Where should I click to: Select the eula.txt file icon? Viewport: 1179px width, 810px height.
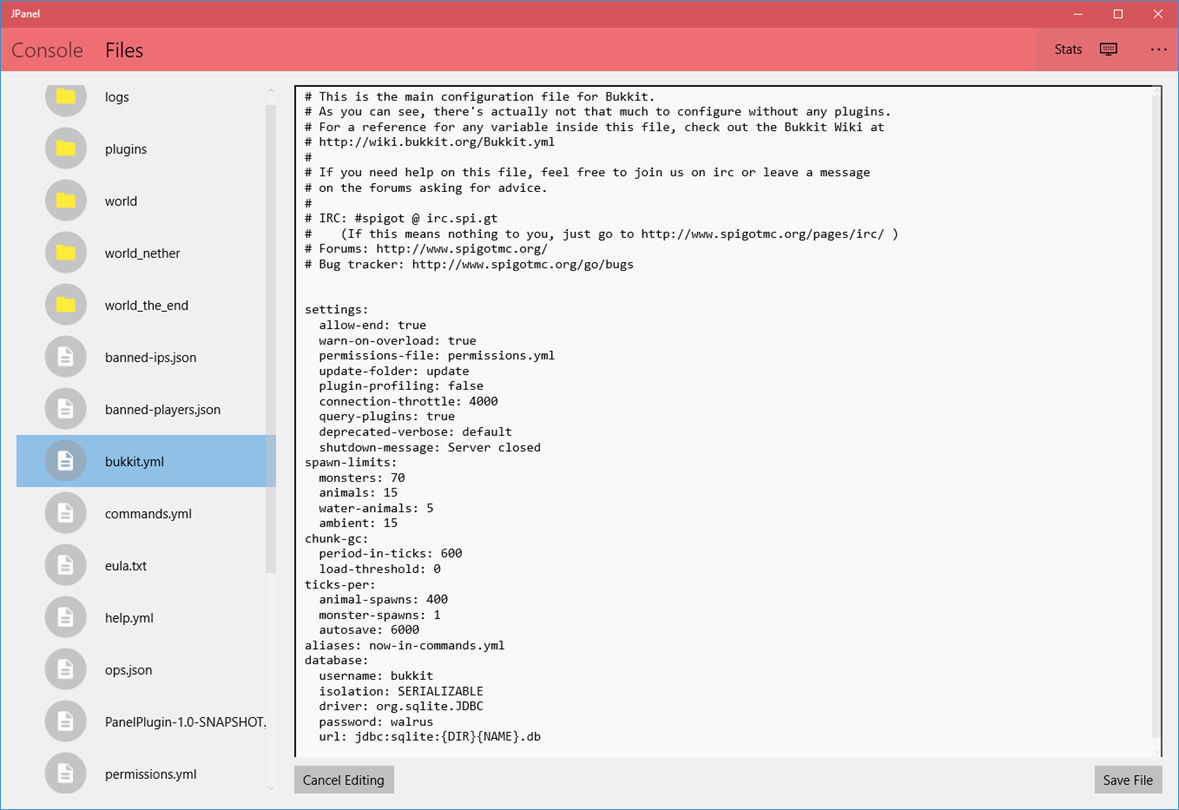tap(66, 565)
